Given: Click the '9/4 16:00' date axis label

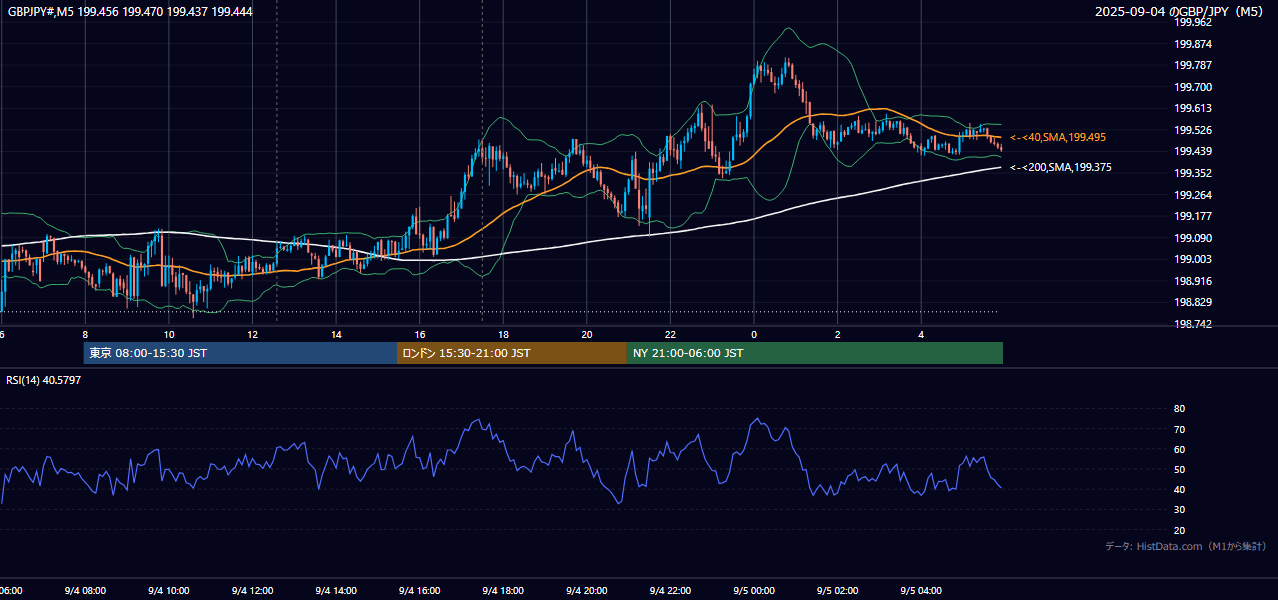Looking at the screenshot, I should click(420, 591).
